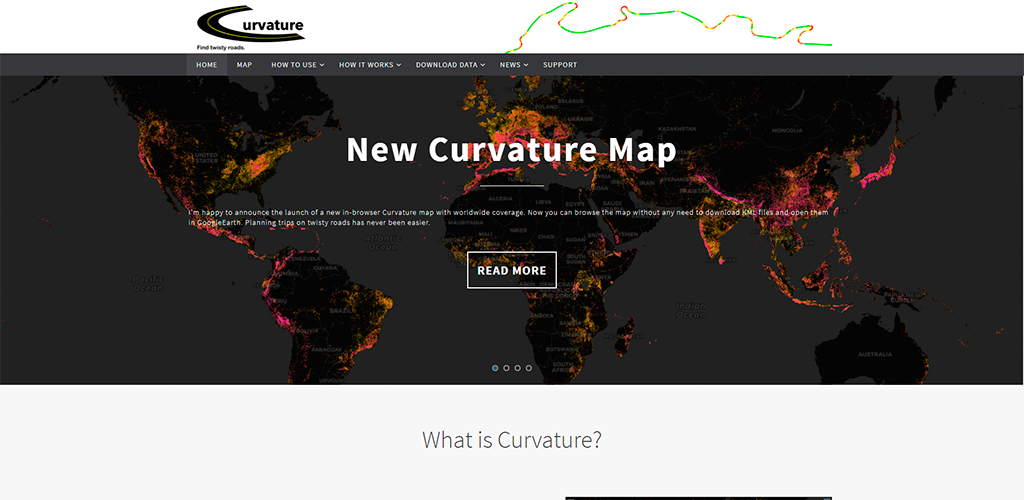This screenshot has height=500, width=1024.
Task: Click the Curvature logo
Action: click(251, 27)
